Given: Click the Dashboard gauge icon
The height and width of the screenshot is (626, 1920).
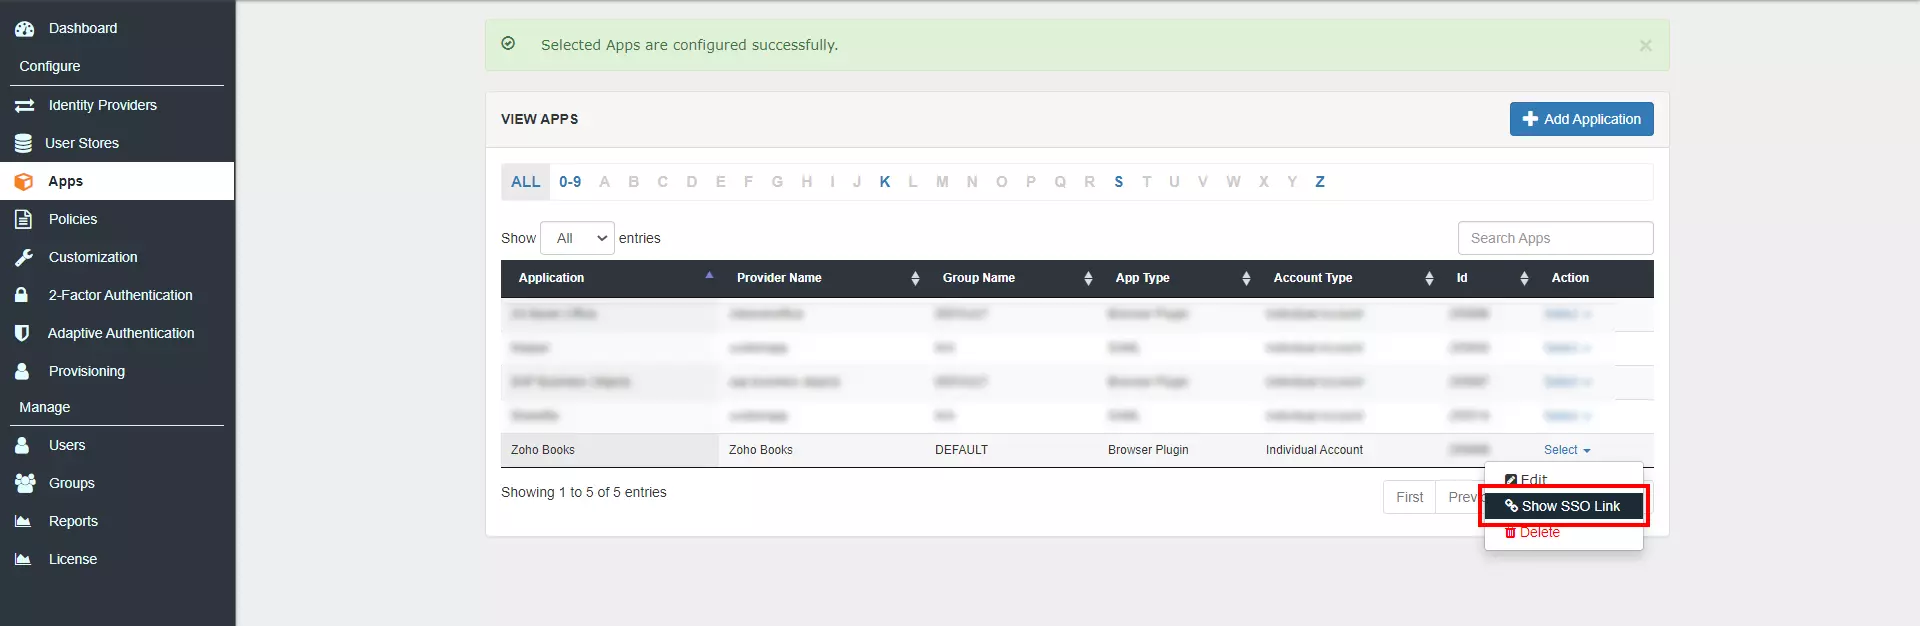Looking at the screenshot, I should [24, 29].
